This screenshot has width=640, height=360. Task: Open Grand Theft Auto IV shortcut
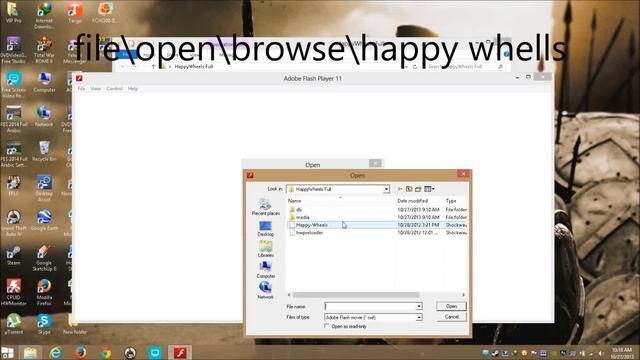(x=13, y=223)
